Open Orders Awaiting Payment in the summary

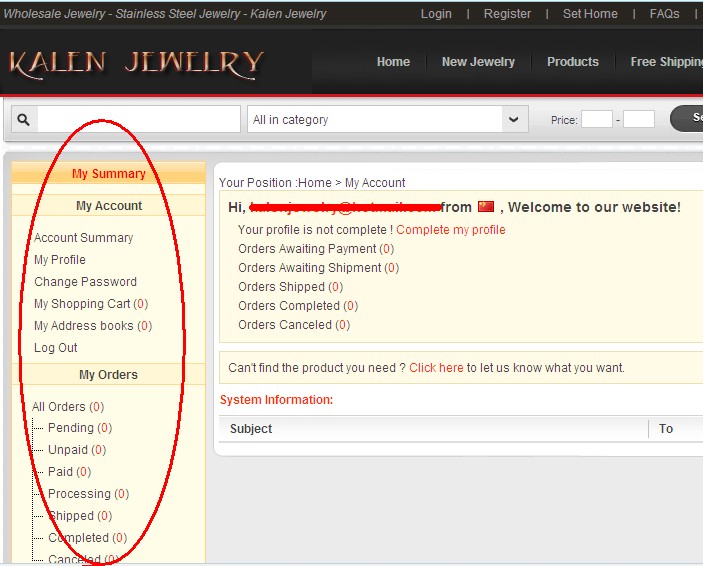[316, 249]
